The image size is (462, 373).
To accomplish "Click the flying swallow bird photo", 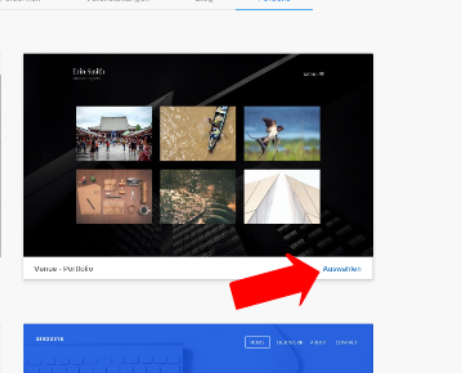I will (282, 133).
